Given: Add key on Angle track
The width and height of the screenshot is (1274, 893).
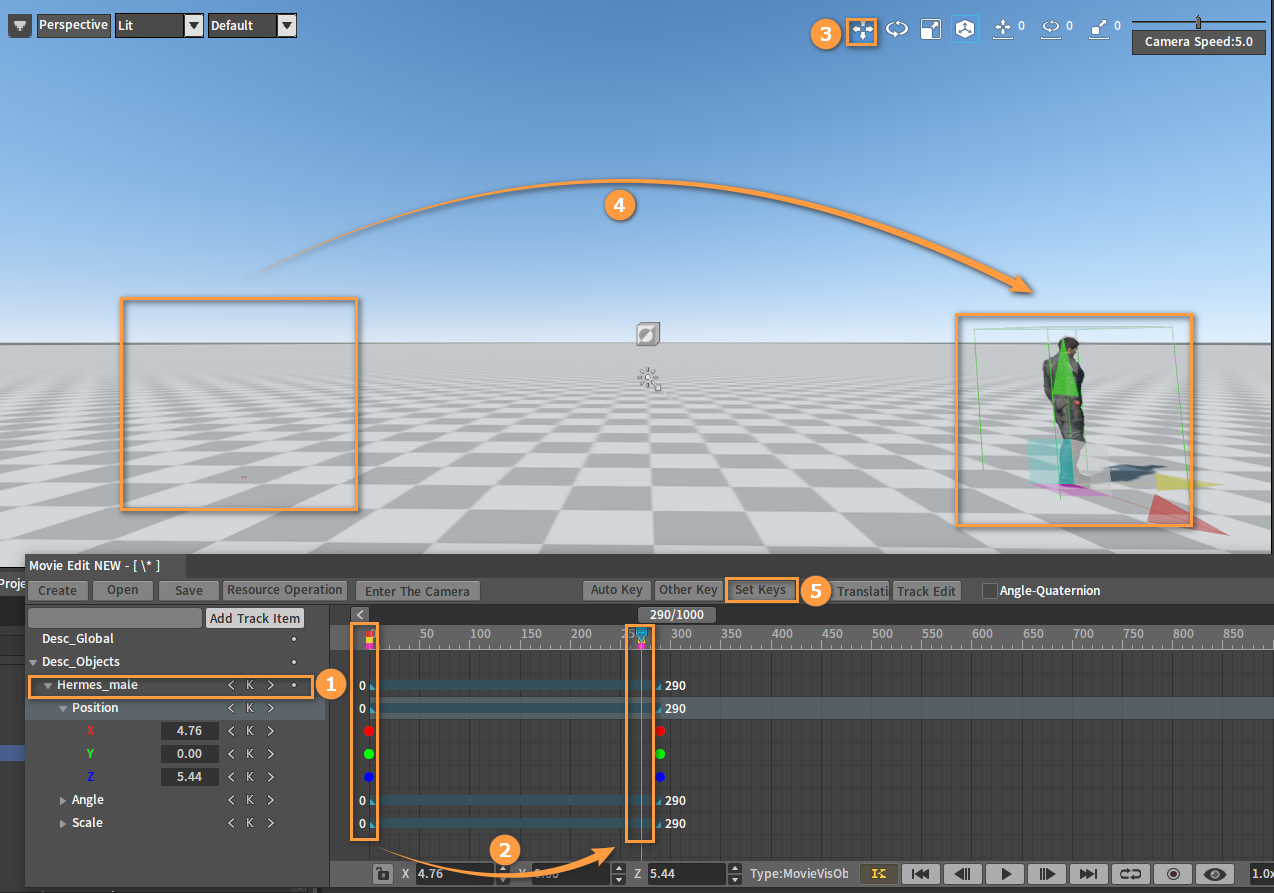Looking at the screenshot, I should tap(250, 800).
